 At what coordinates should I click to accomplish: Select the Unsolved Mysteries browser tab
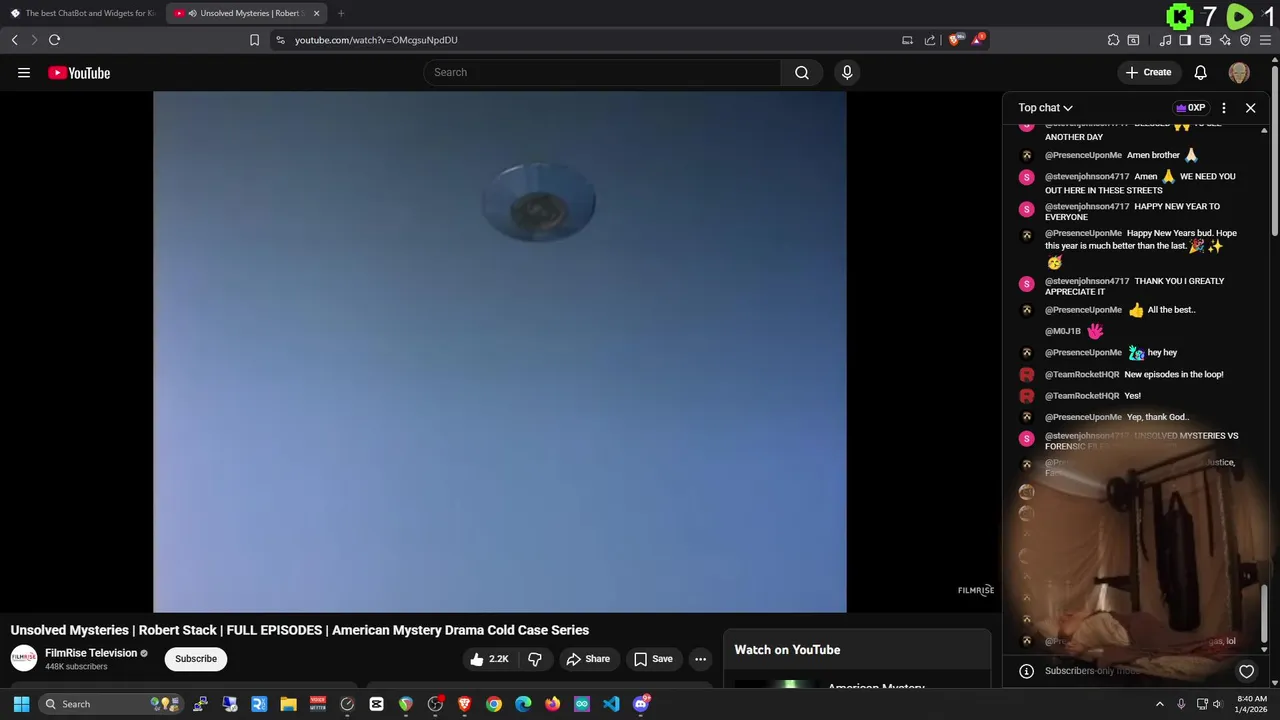click(x=245, y=13)
